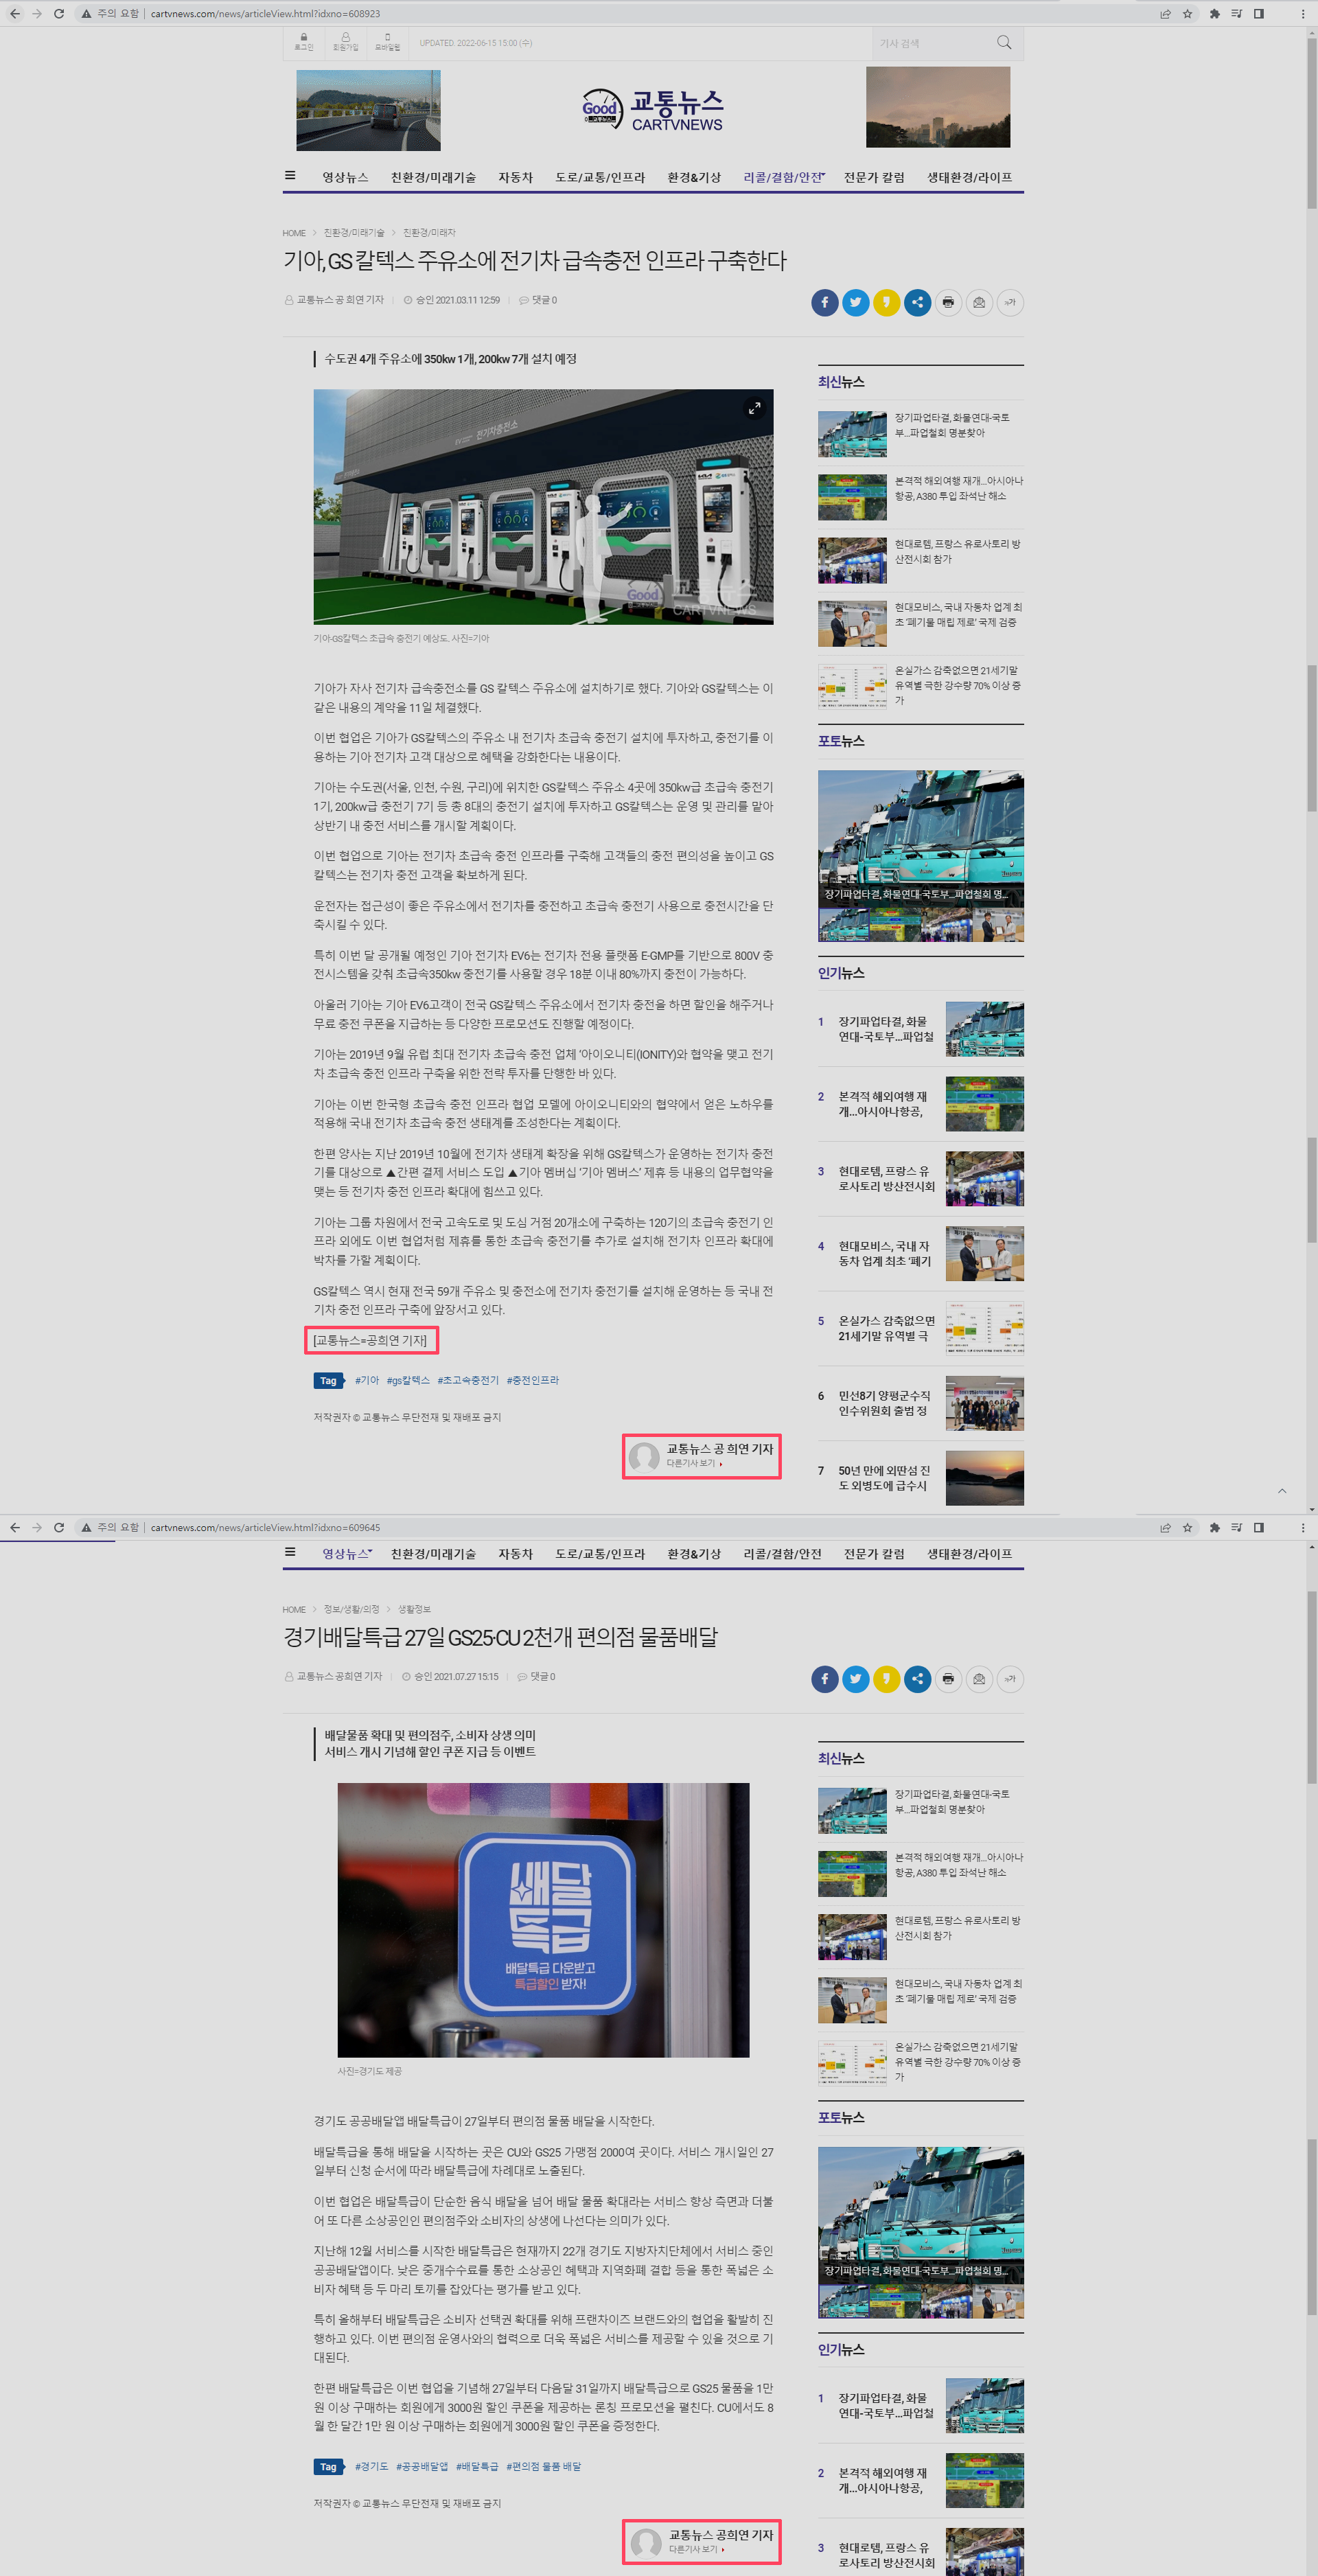Bookmark the 기아 GS칼텍스 article page with the star icon
Viewport: 1318px width, 2576px height.
tap(1187, 14)
